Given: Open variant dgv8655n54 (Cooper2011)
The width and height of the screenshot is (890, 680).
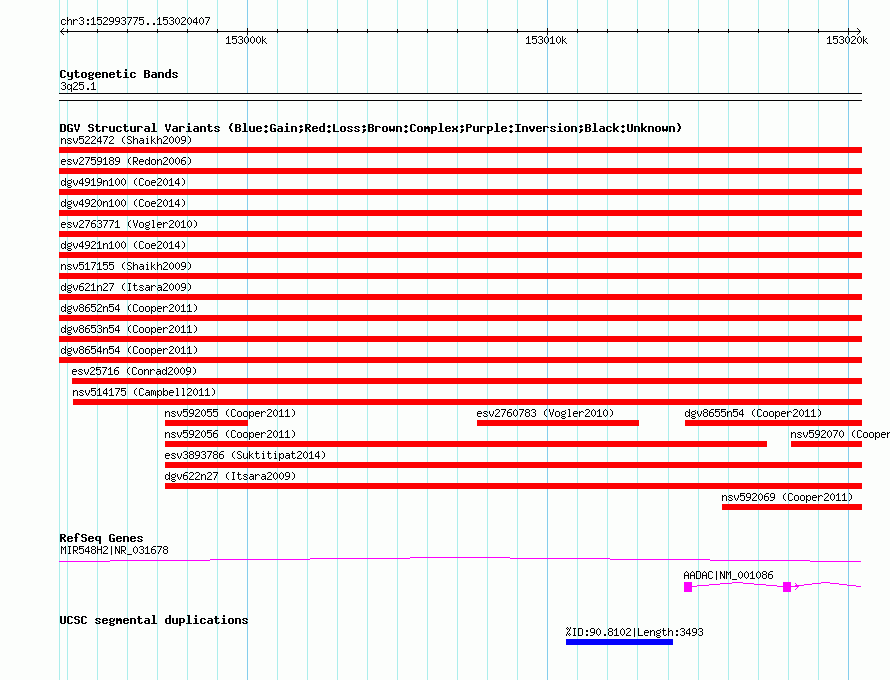Looking at the screenshot, I should (x=753, y=413).
